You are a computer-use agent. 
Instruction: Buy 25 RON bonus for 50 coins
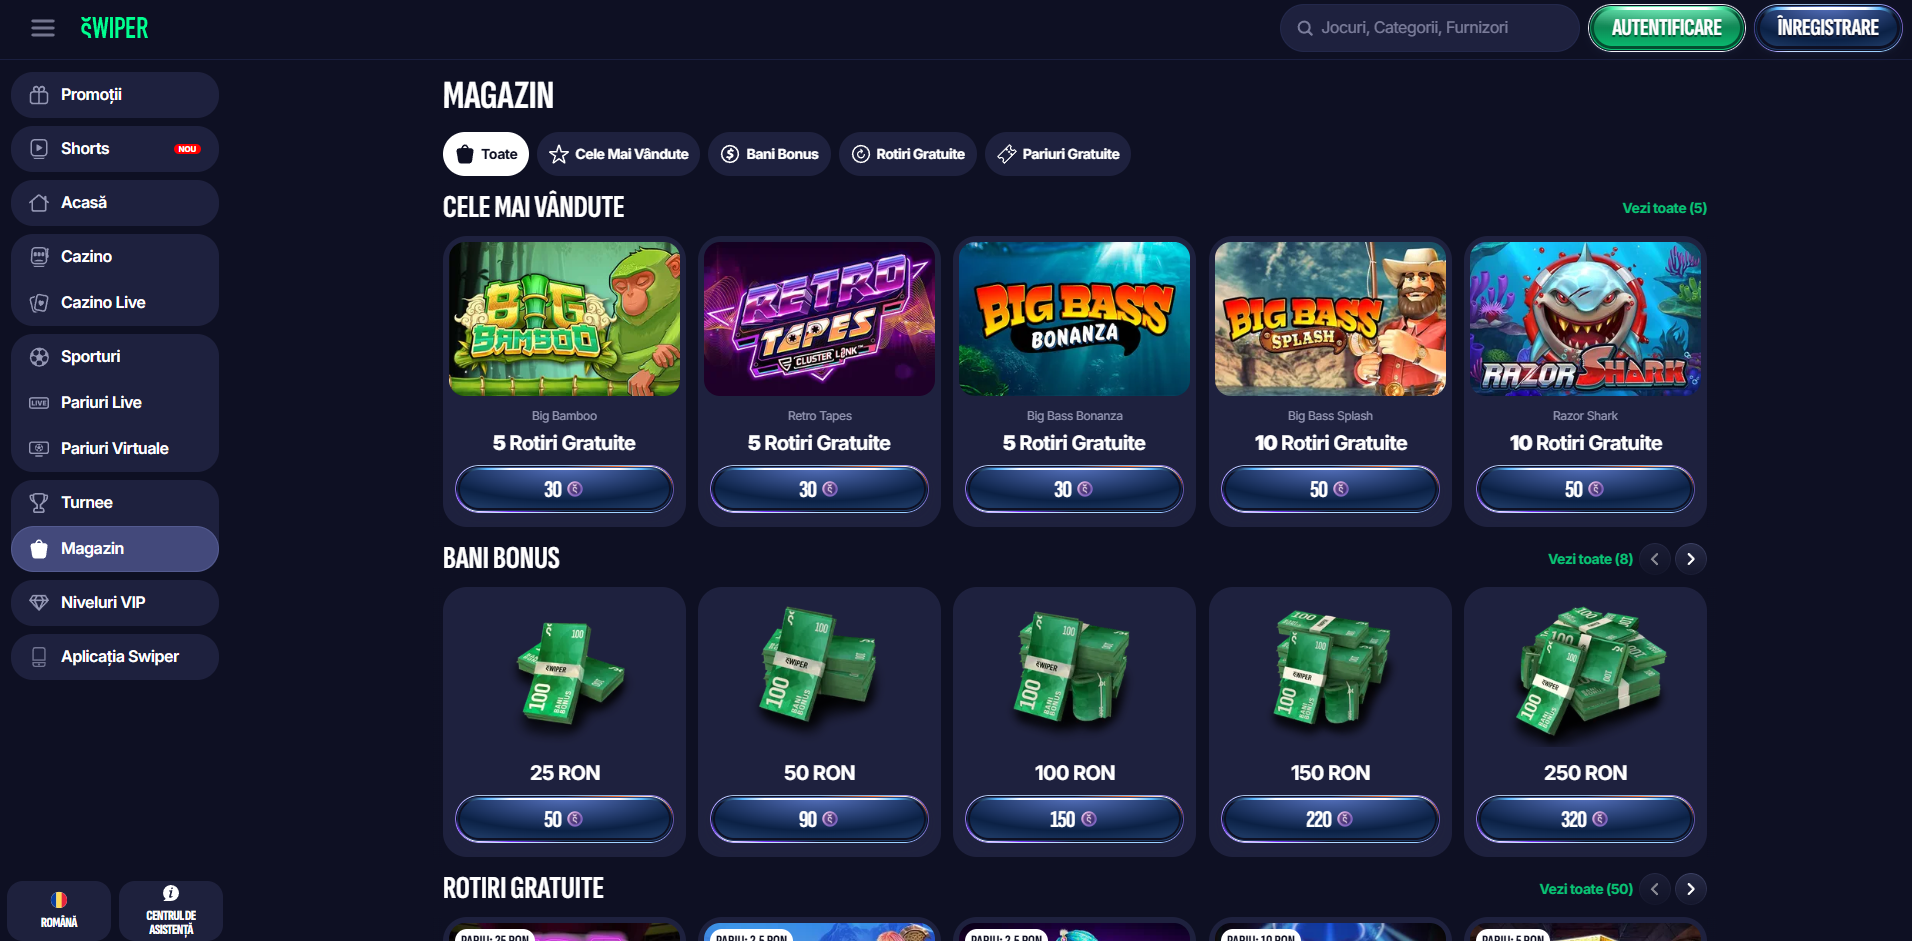tap(564, 819)
